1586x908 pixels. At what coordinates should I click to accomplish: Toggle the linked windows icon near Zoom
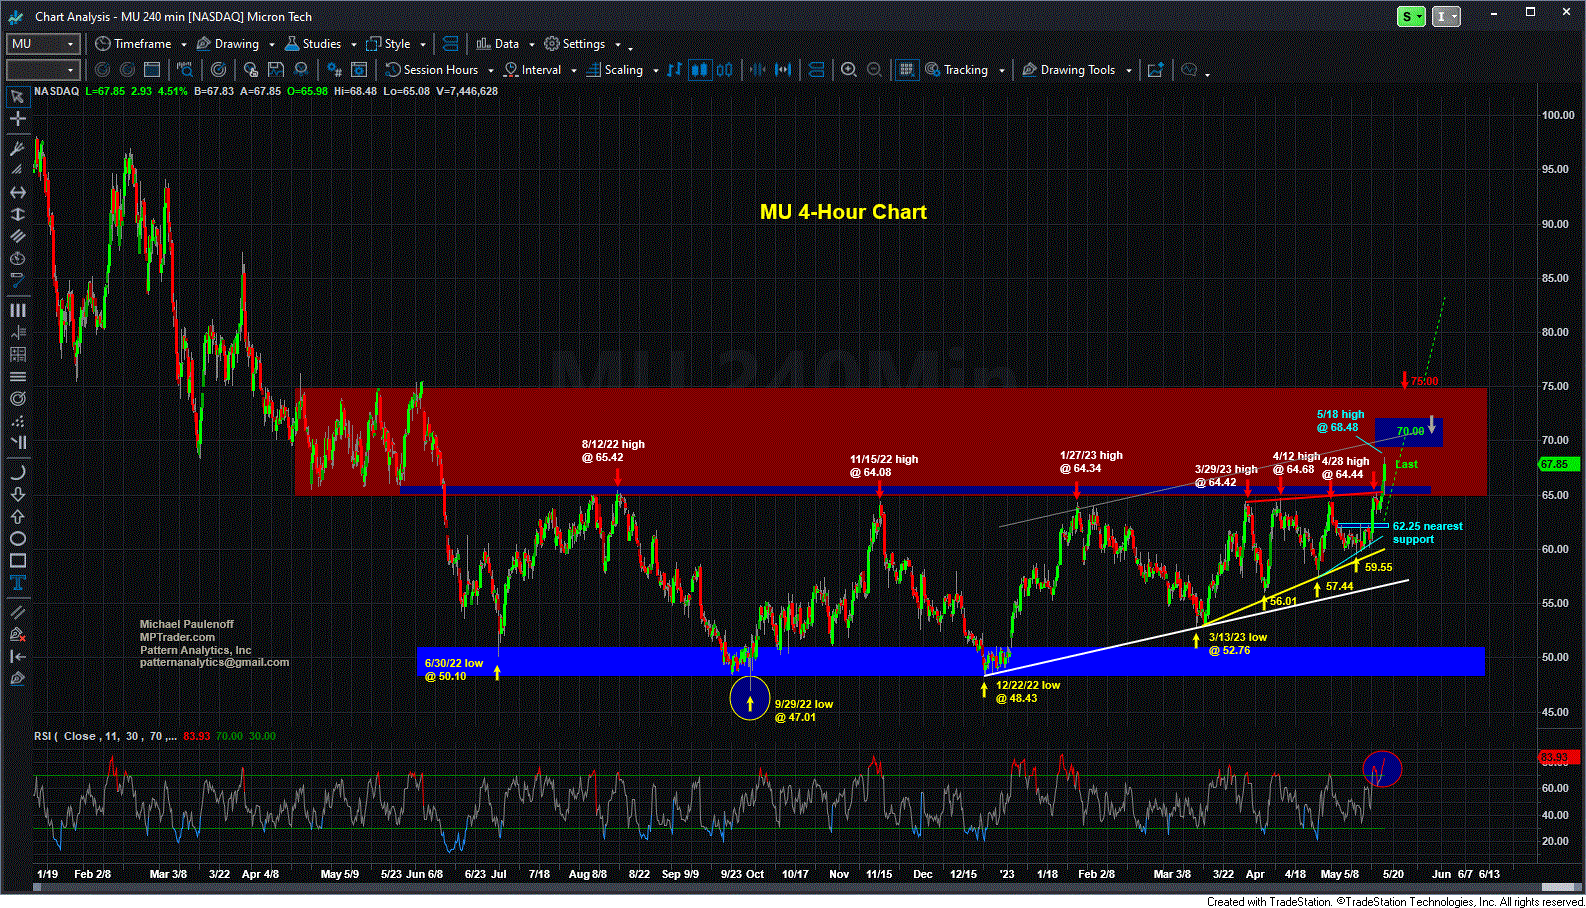coord(816,70)
